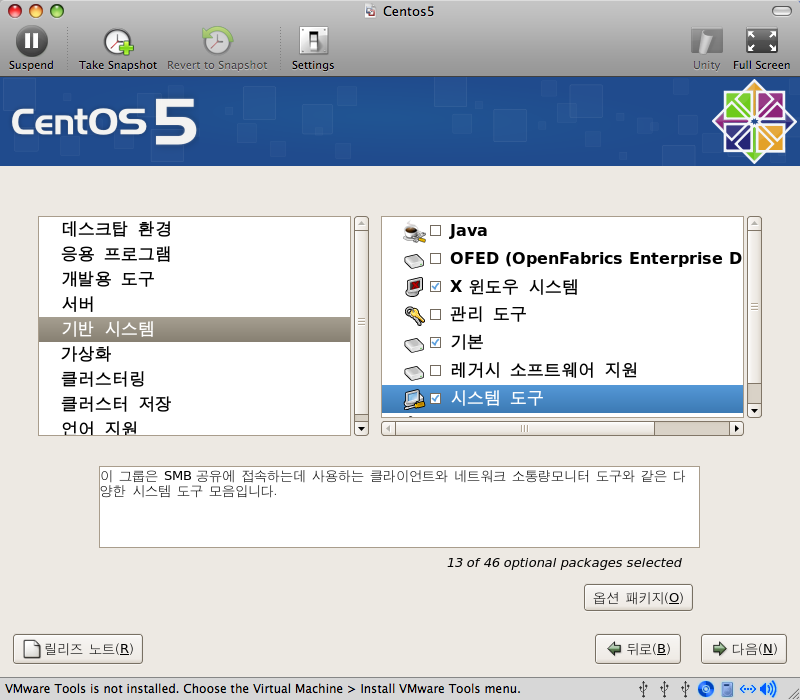Open 릴리즈 노트(R) release notes
Image resolution: width=800 pixels, height=700 pixels.
[x=78, y=649]
